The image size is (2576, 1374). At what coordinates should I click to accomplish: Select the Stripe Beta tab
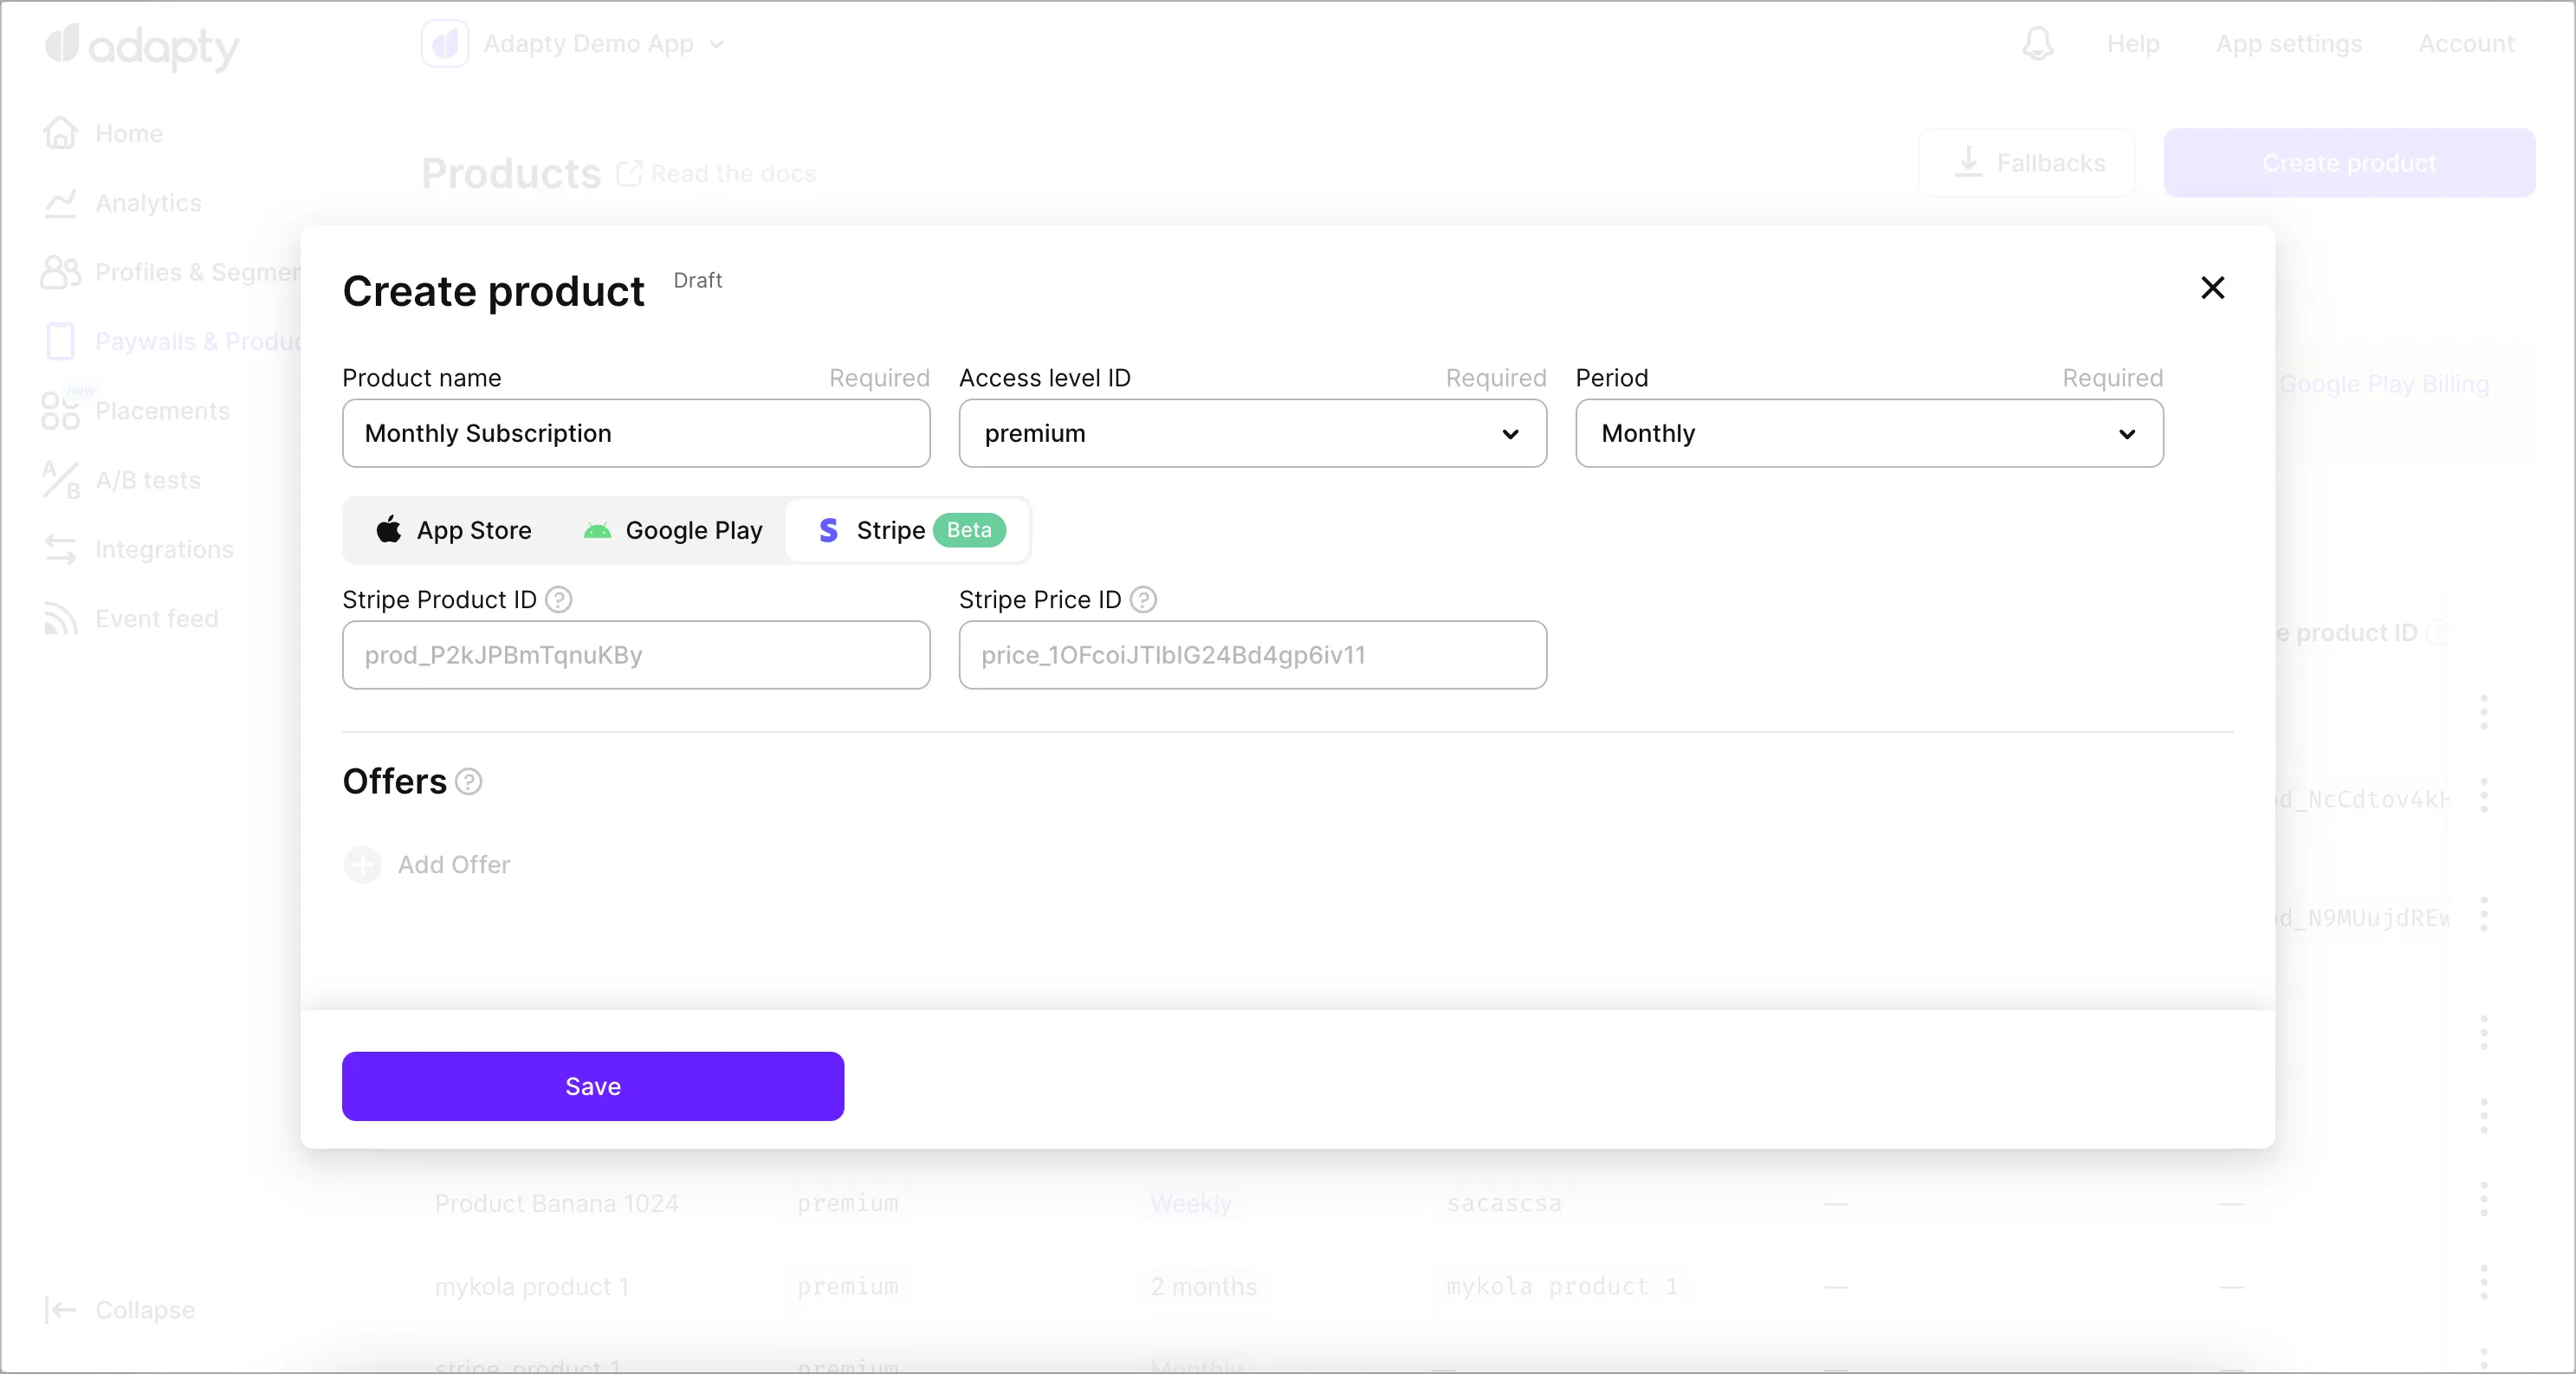coord(908,531)
